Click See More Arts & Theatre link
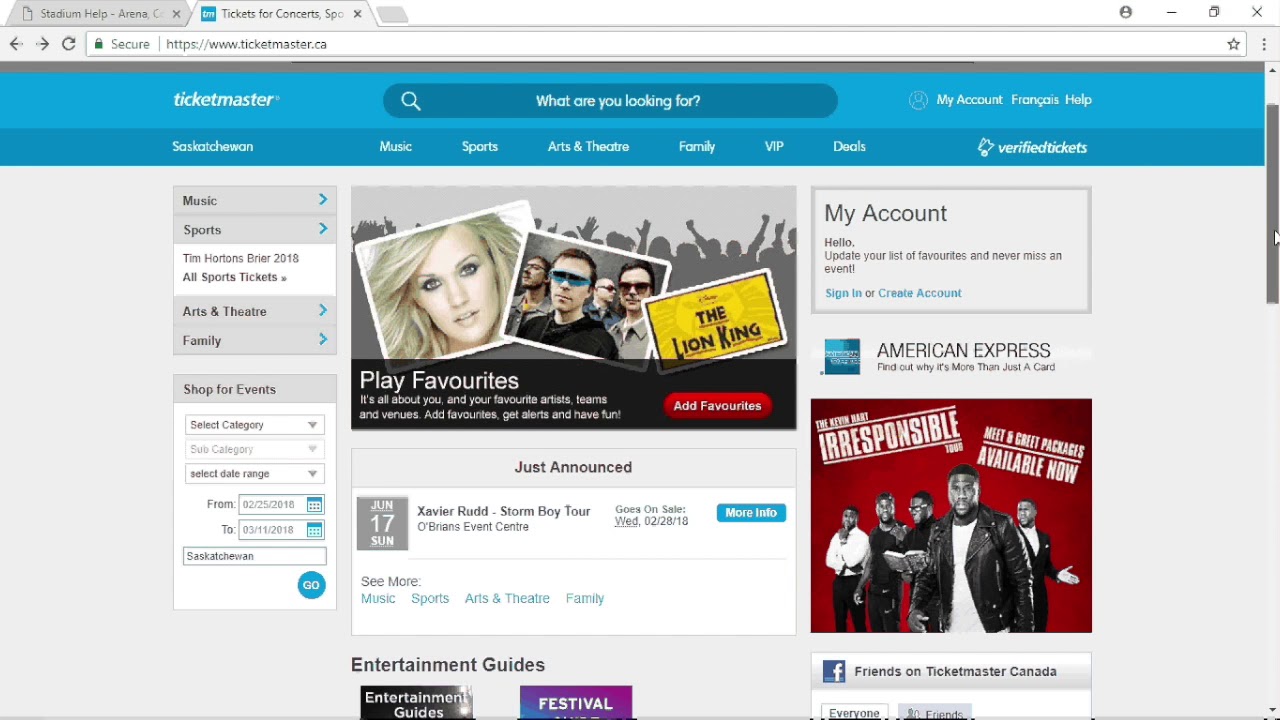This screenshot has width=1280, height=720. [507, 598]
